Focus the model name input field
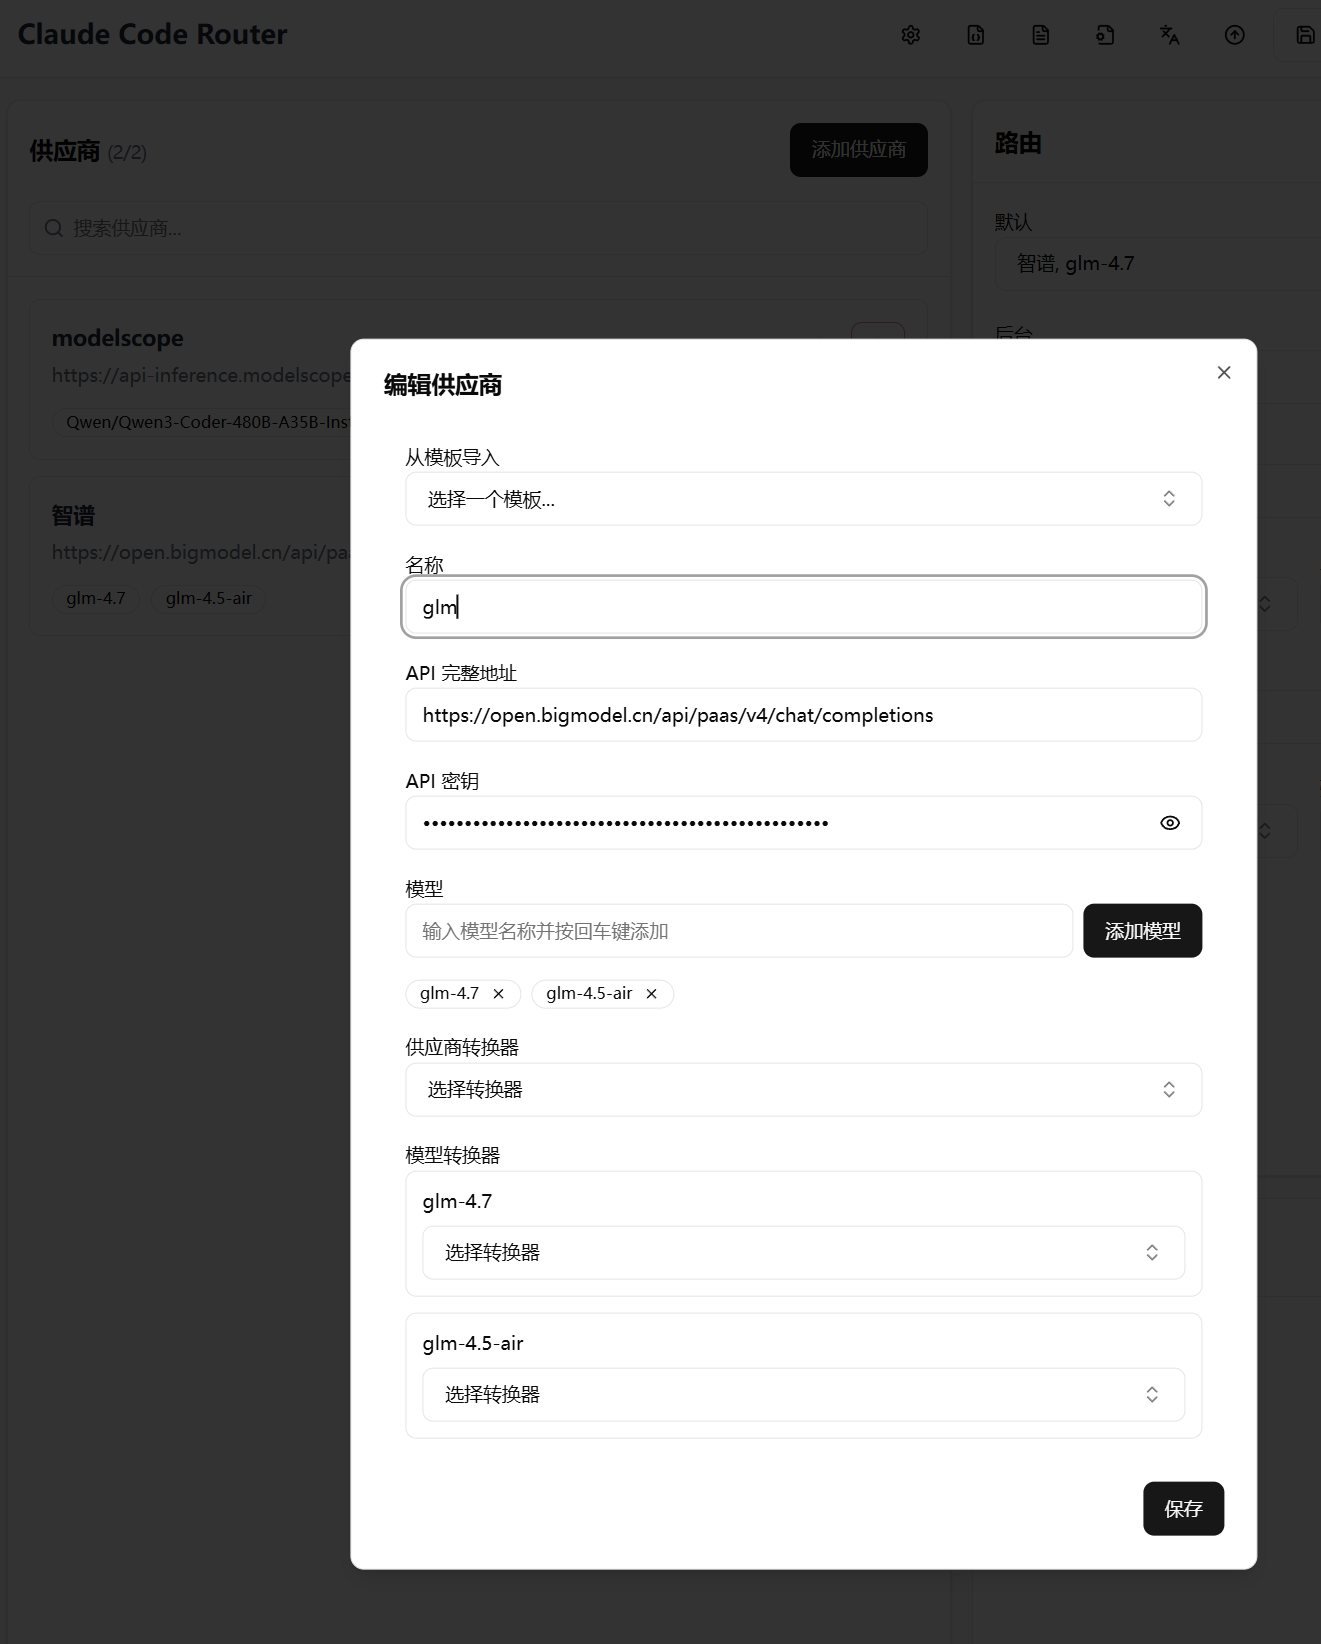This screenshot has height=1644, width=1321. tap(739, 931)
